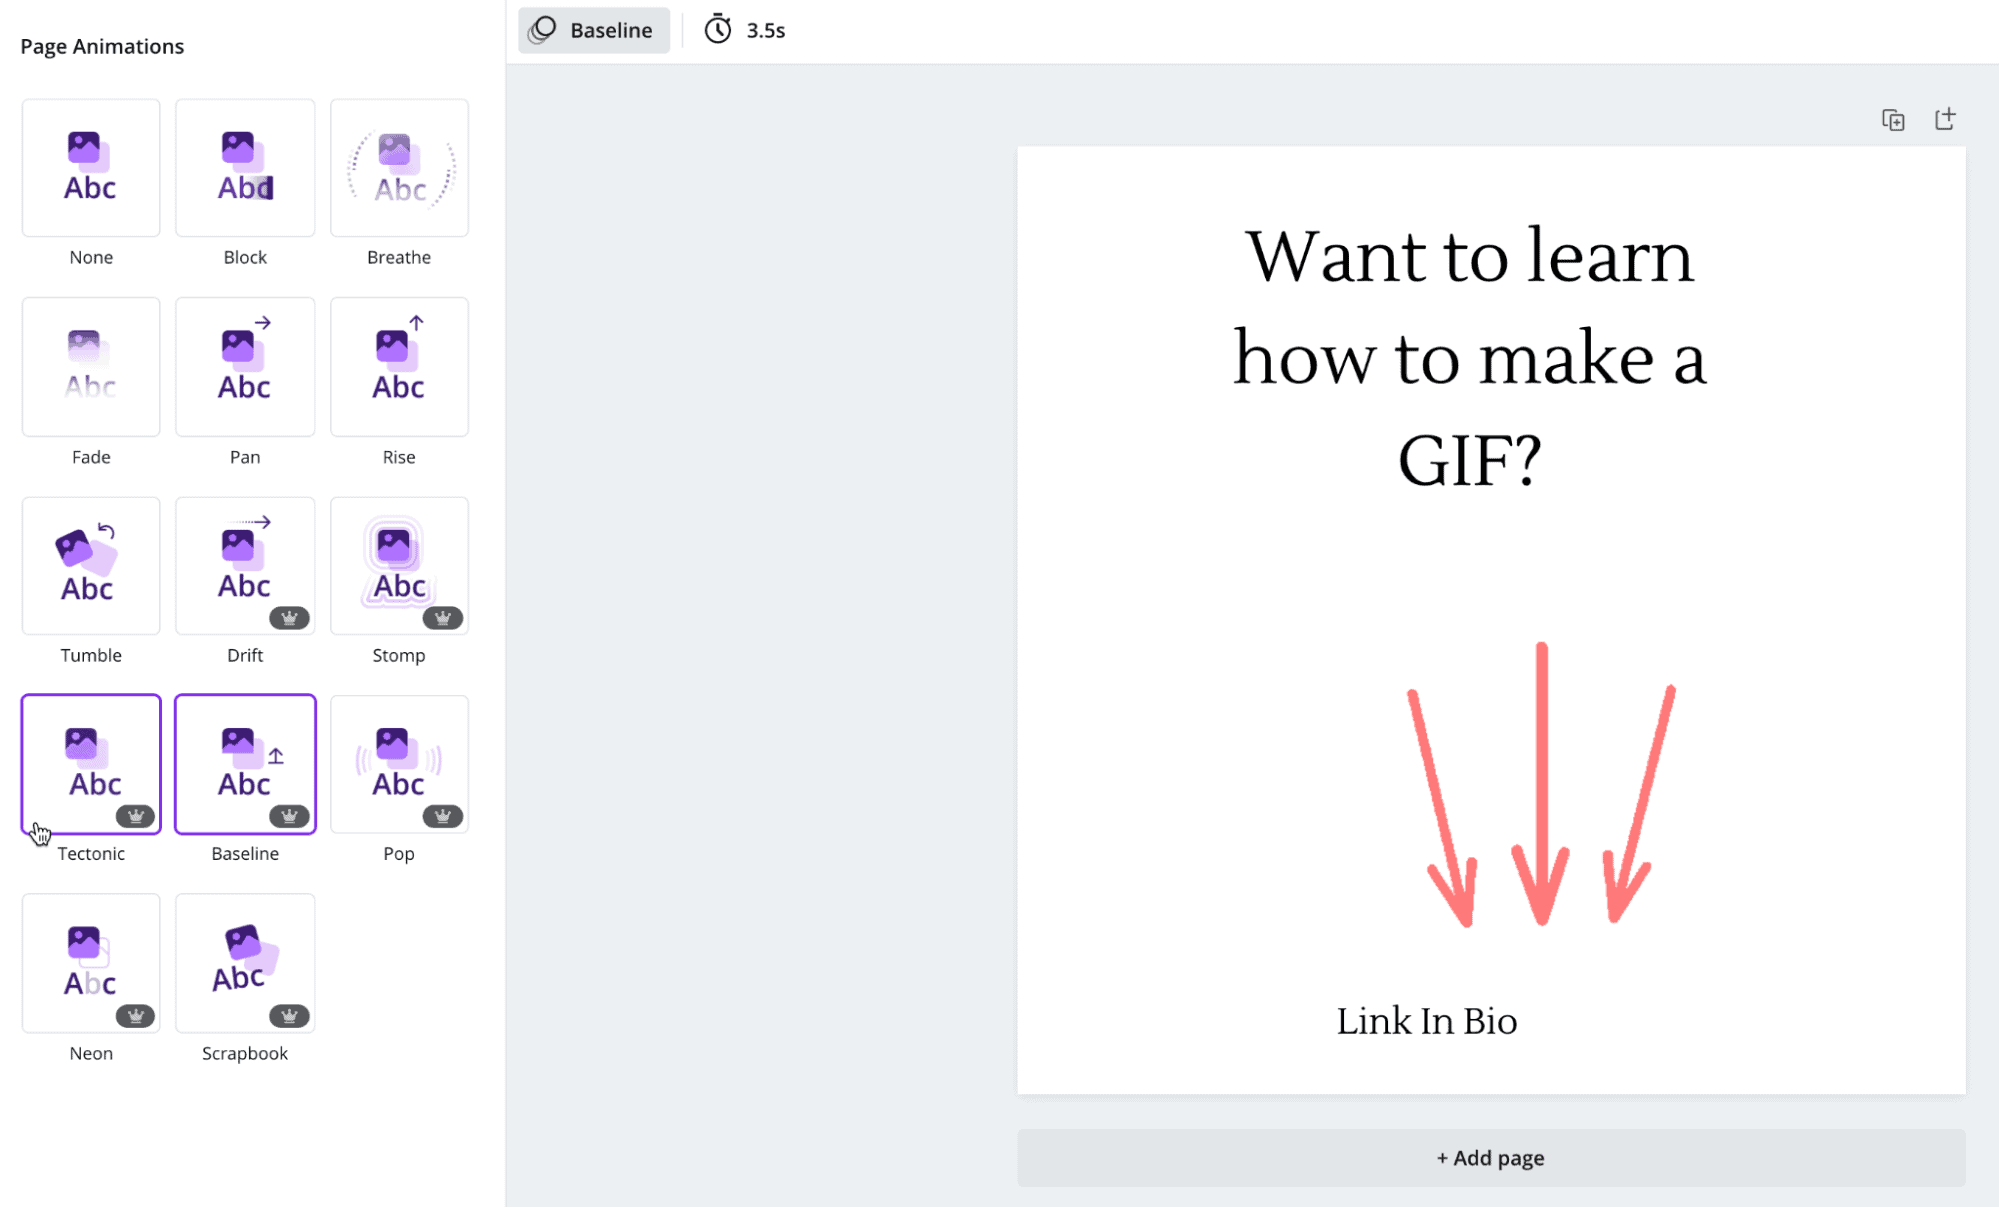Click the selected Baseline animation thumbnail
The width and height of the screenshot is (1999, 1208).
point(245,764)
